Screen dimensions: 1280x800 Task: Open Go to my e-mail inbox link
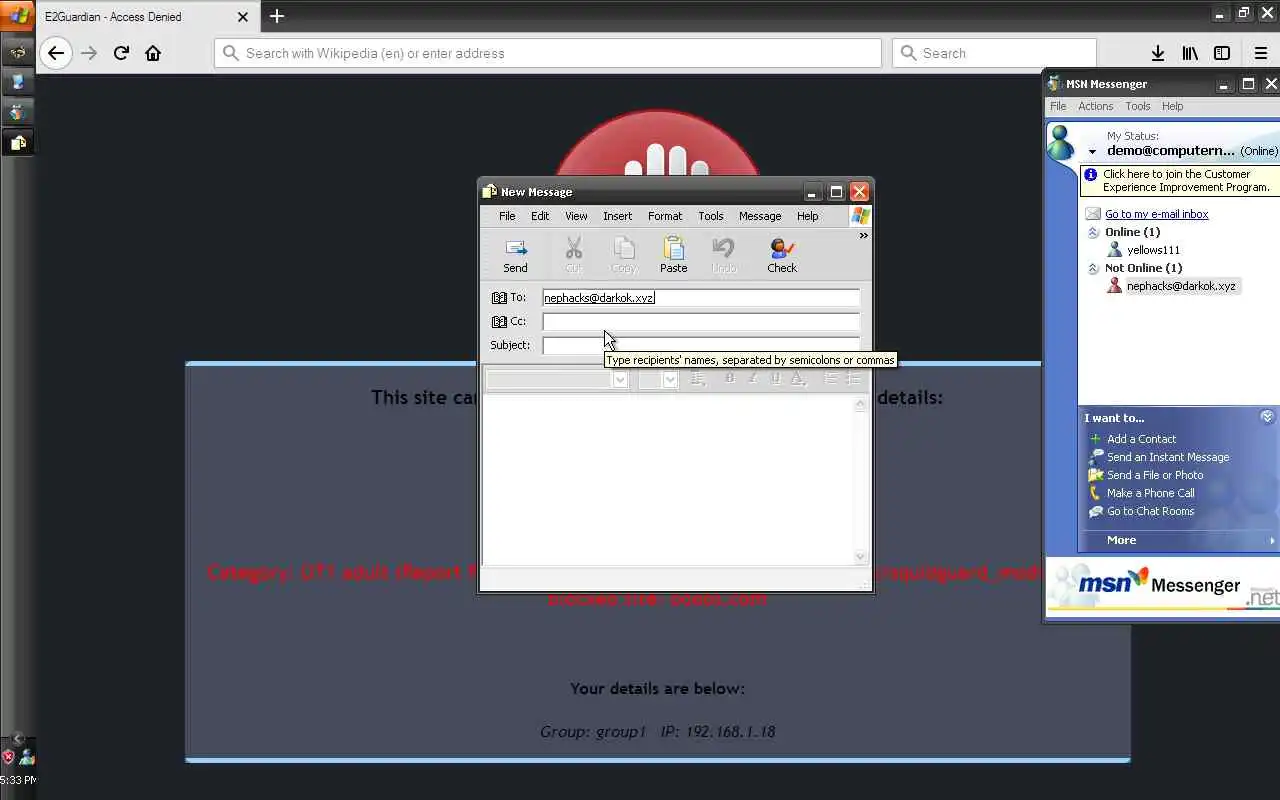coord(1156,214)
